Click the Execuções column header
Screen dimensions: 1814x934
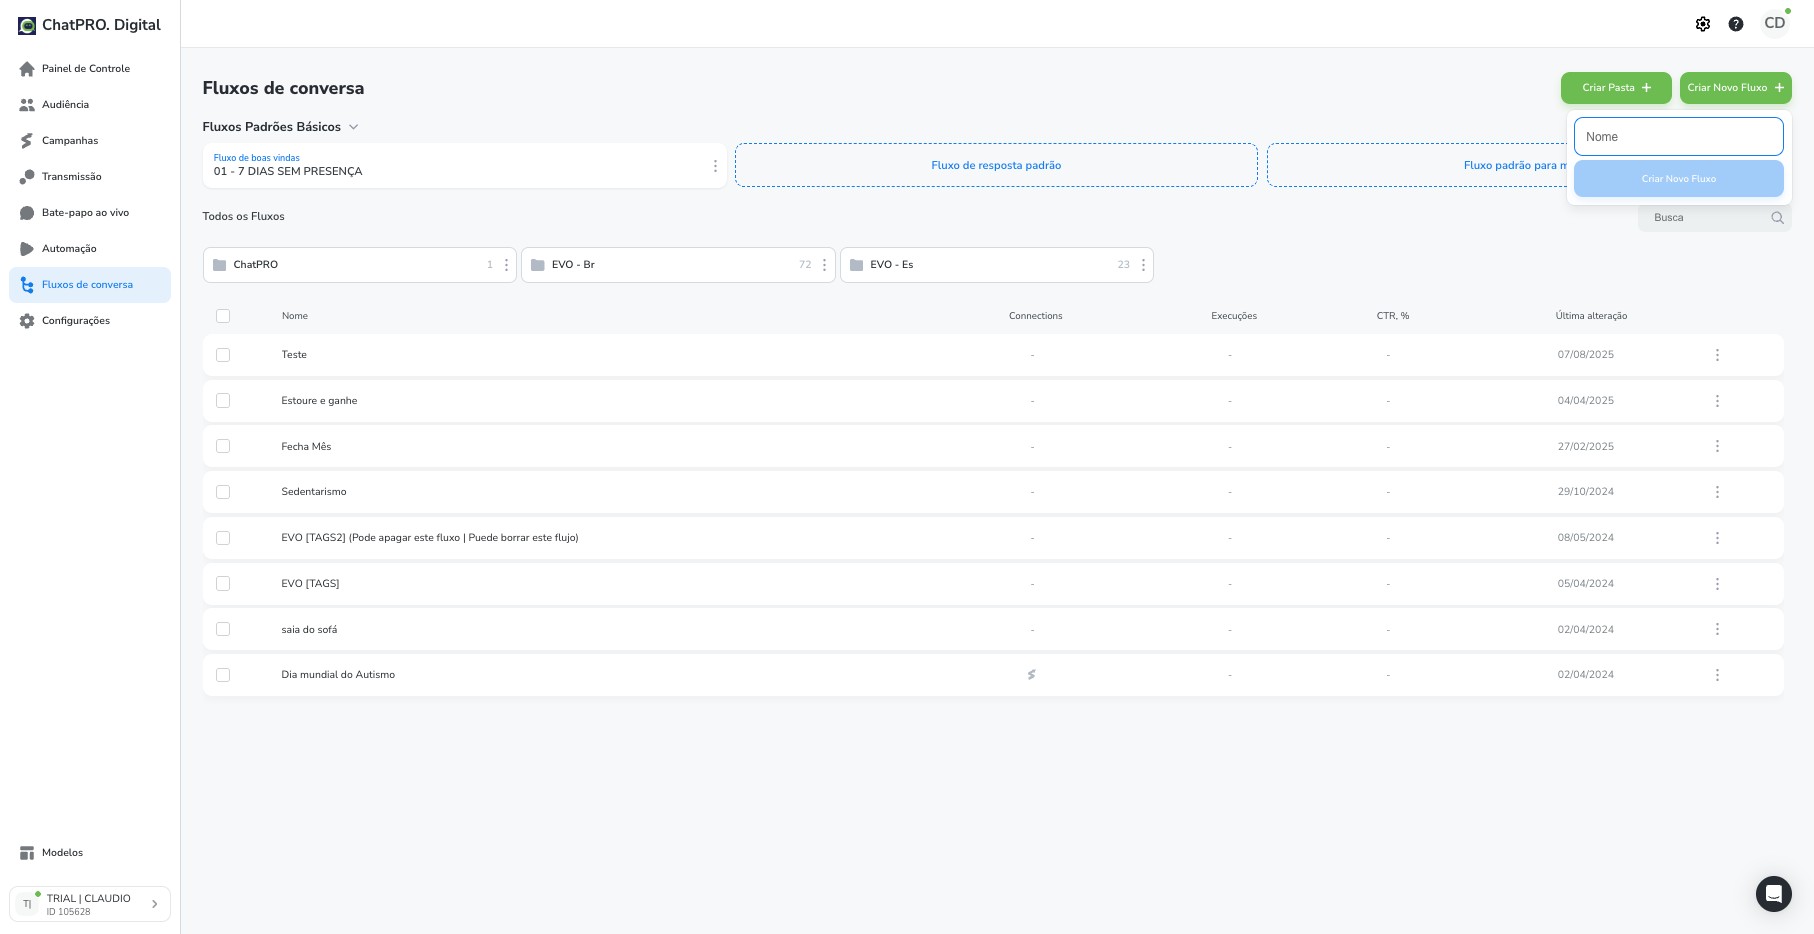pos(1234,316)
